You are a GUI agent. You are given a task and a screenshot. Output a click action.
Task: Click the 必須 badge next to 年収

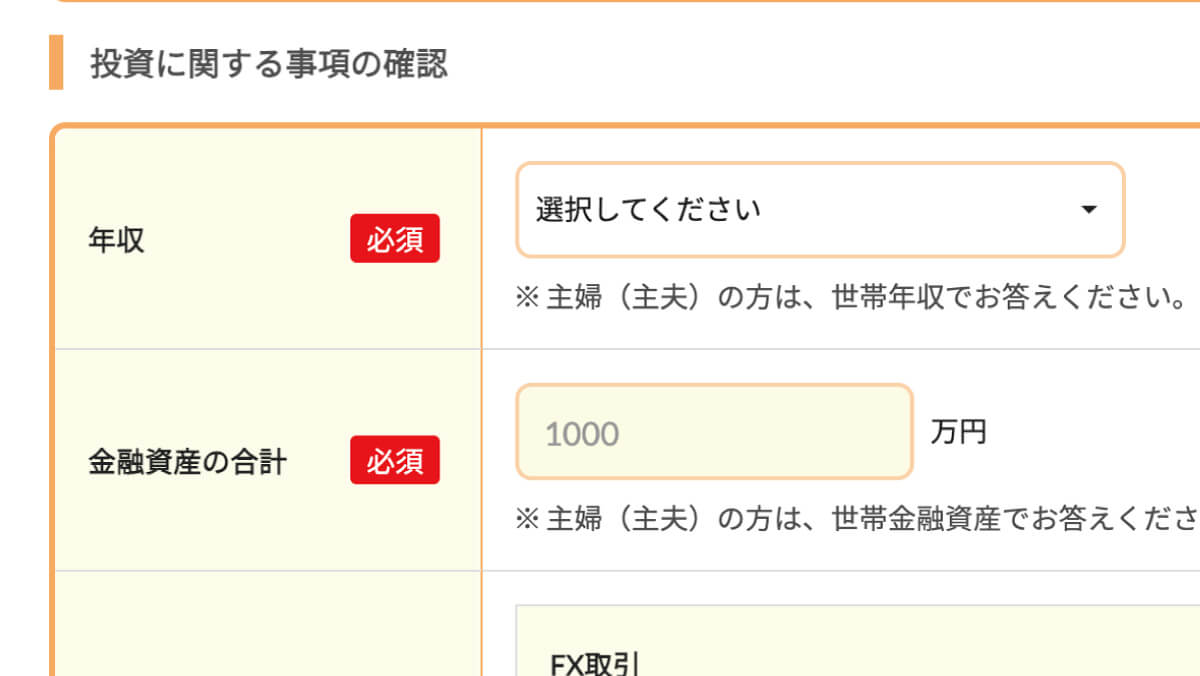(x=395, y=238)
